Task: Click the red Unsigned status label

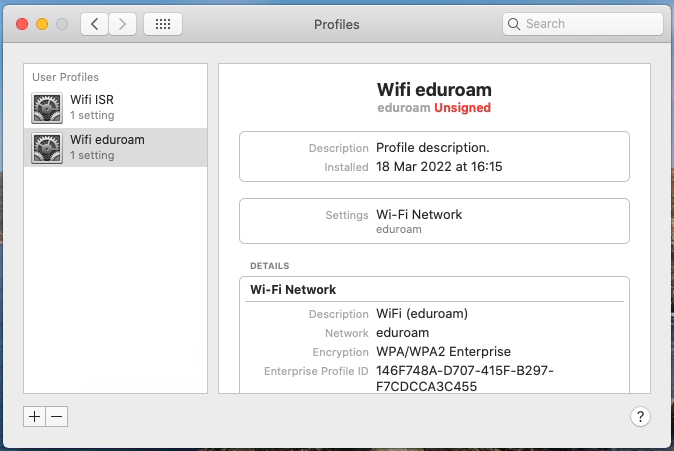Action: (462, 107)
